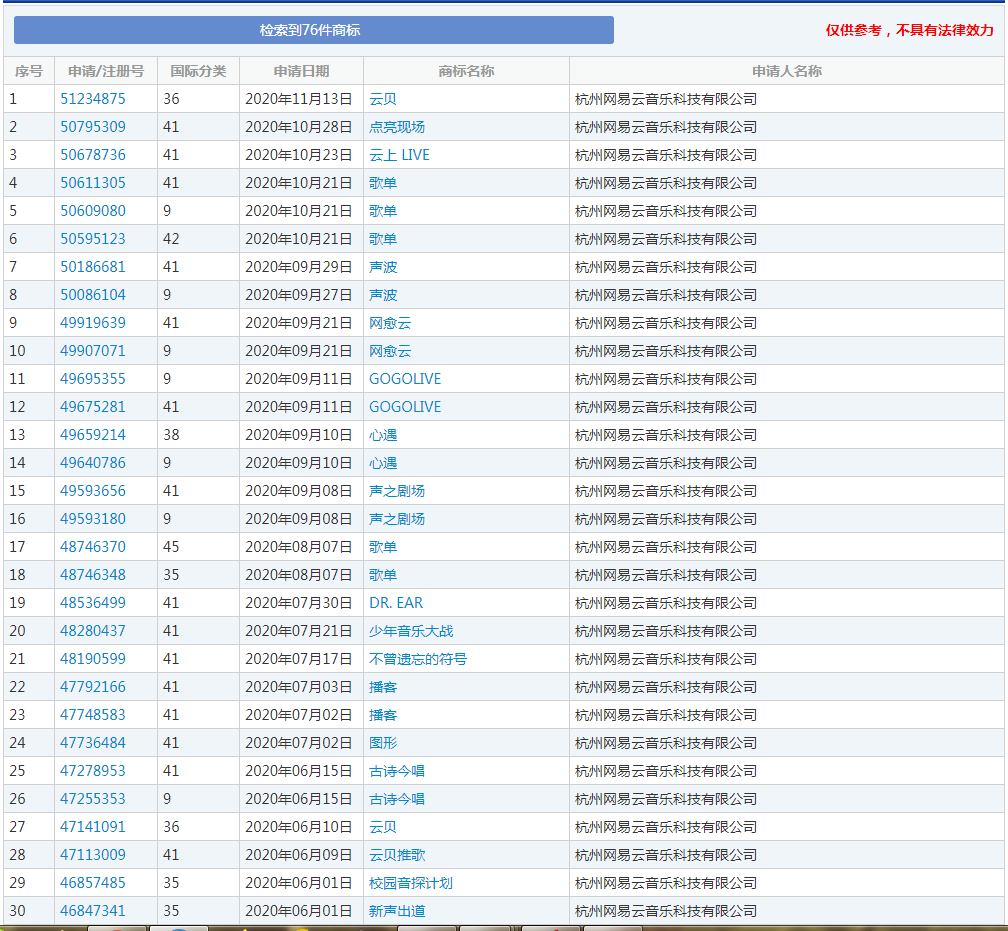
Task: Open registration number 50186681
Action: (x=93, y=267)
